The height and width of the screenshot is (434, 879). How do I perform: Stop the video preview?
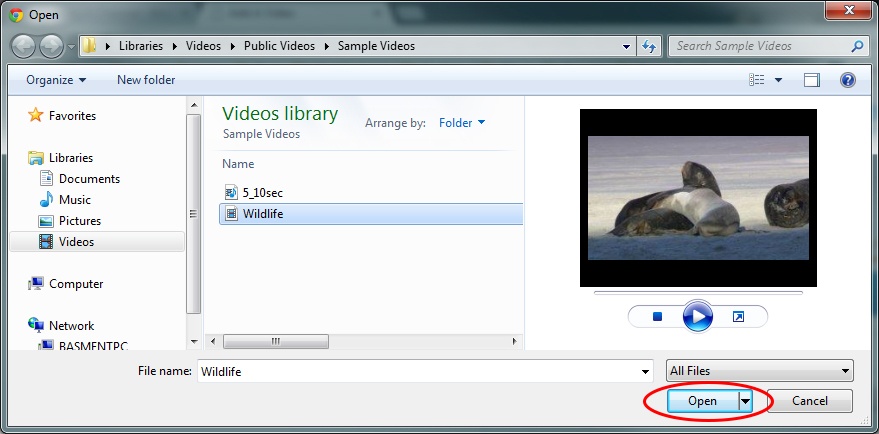[658, 317]
